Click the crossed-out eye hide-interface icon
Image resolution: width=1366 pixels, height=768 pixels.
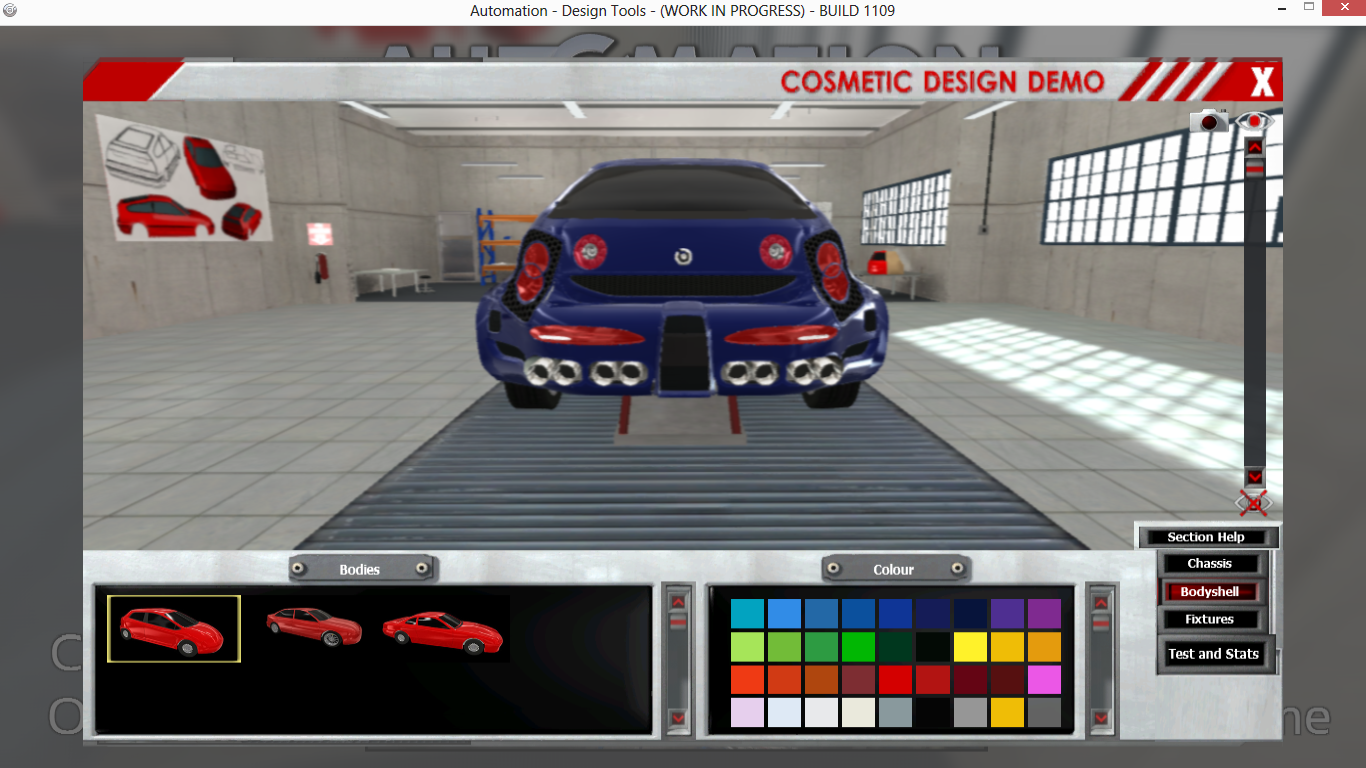[x=1254, y=502]
